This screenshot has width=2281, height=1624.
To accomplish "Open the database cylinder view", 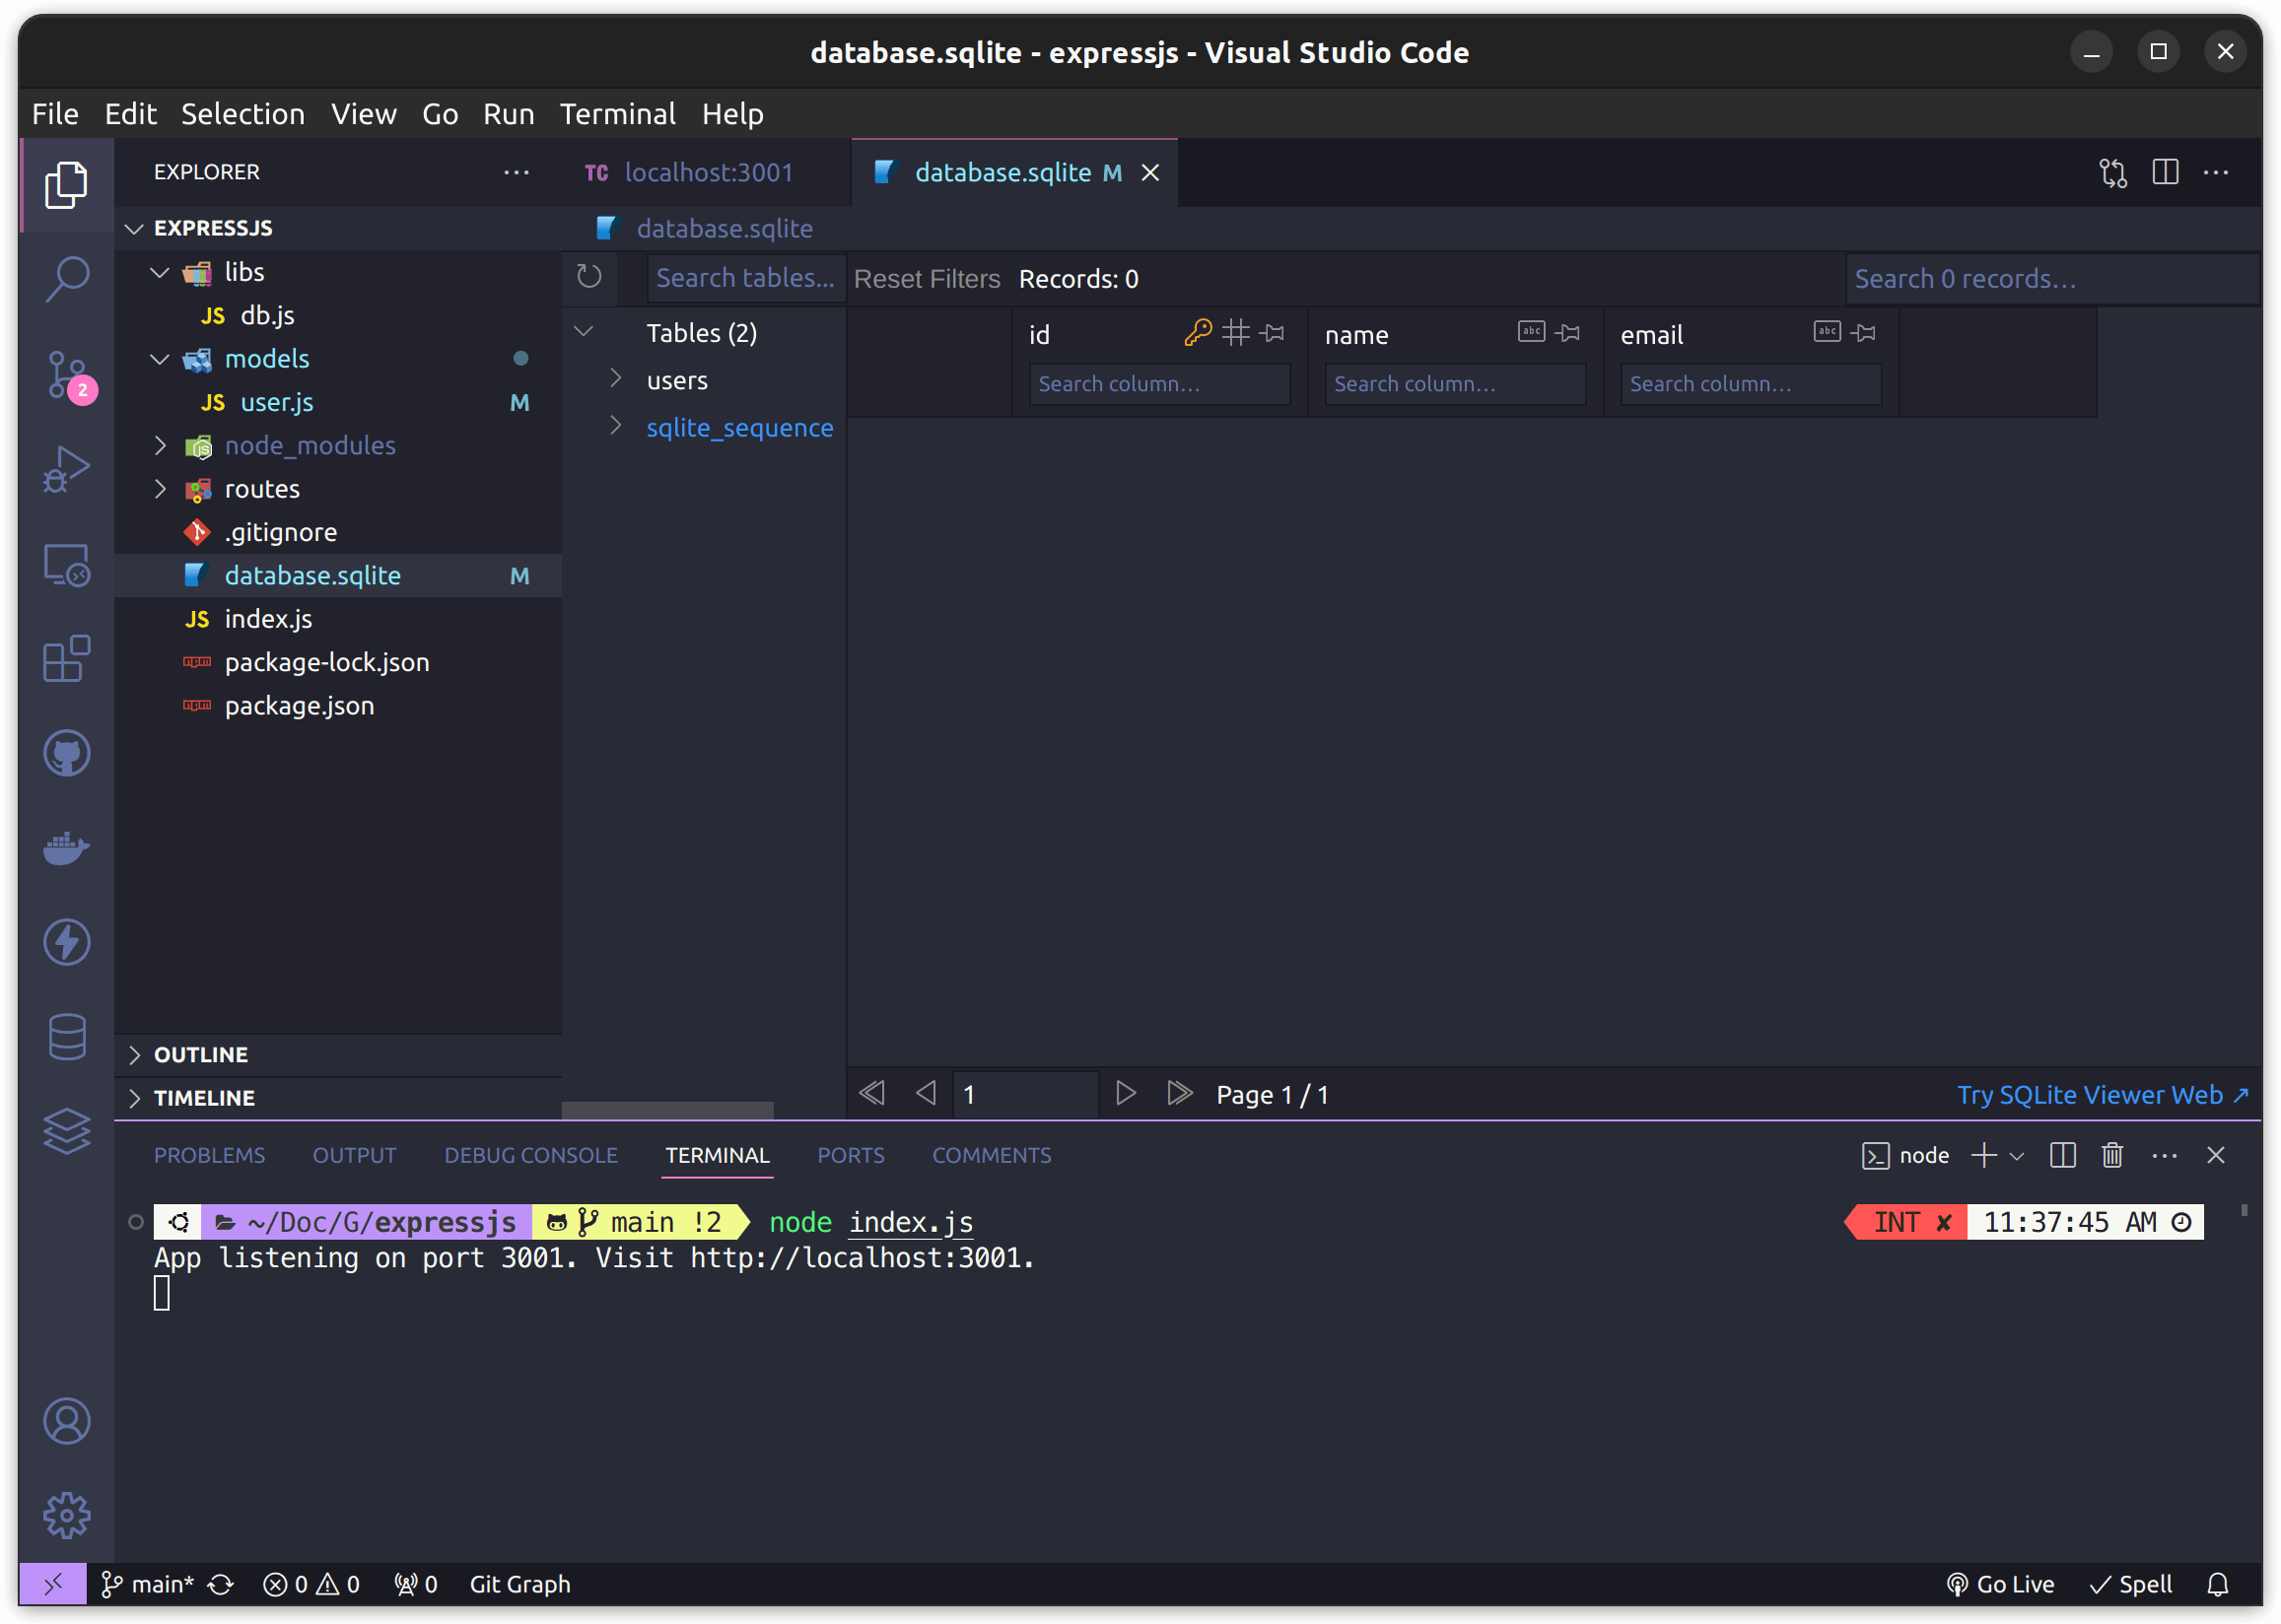I will point(66,1037).
